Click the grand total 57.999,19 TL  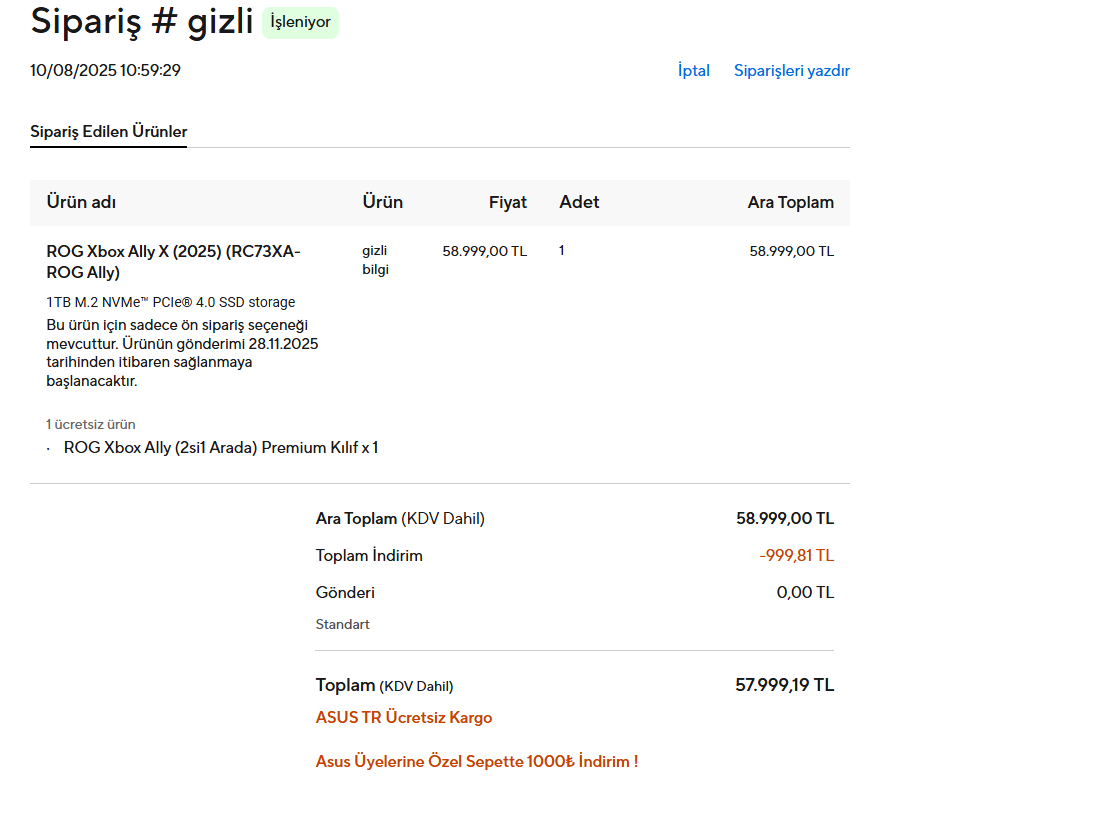[x=784, y=686]
